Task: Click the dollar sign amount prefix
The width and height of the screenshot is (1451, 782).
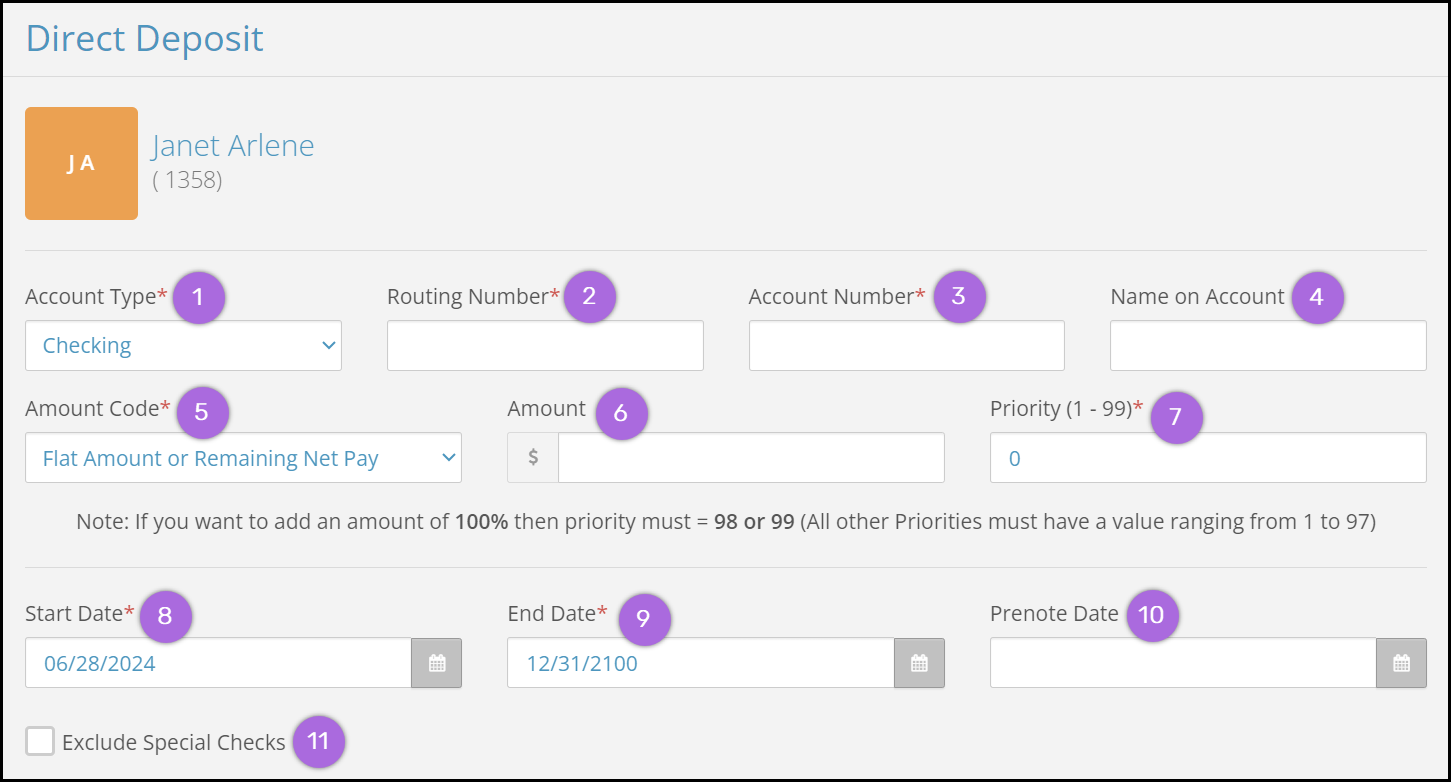Action: pos(533,458)
